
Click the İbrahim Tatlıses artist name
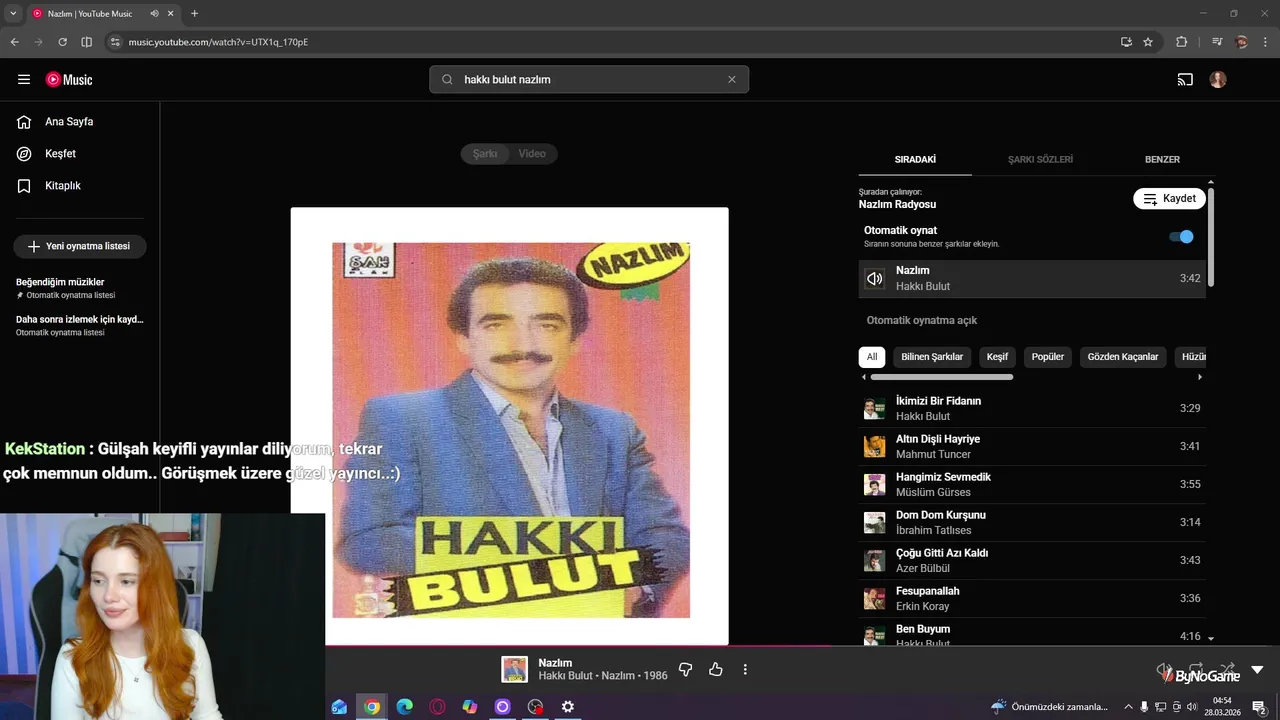933,531
